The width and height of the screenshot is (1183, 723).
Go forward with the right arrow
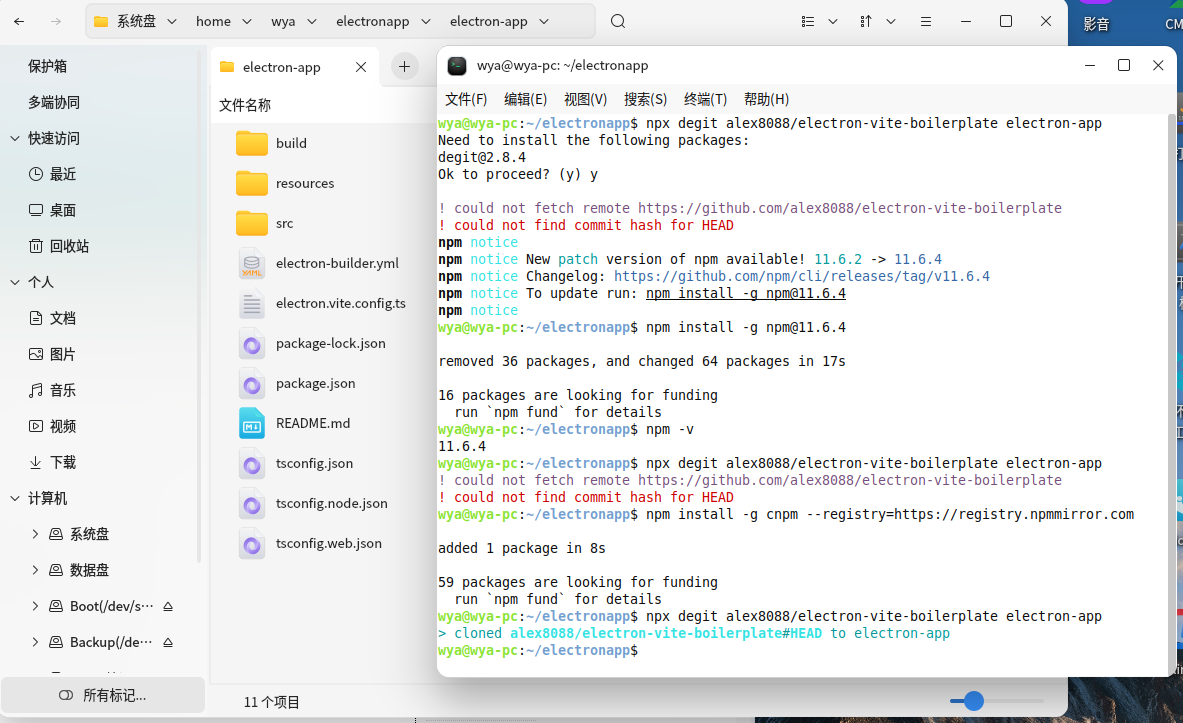tap(56, 21)
